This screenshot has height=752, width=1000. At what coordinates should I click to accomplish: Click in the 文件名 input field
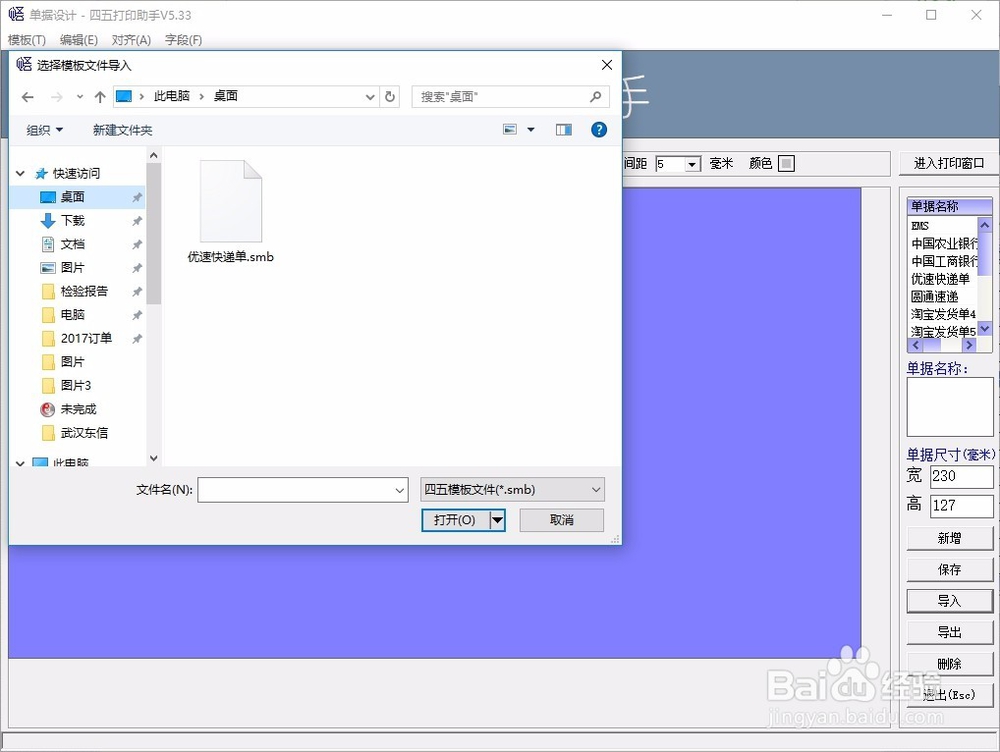[x=296, y=490]
